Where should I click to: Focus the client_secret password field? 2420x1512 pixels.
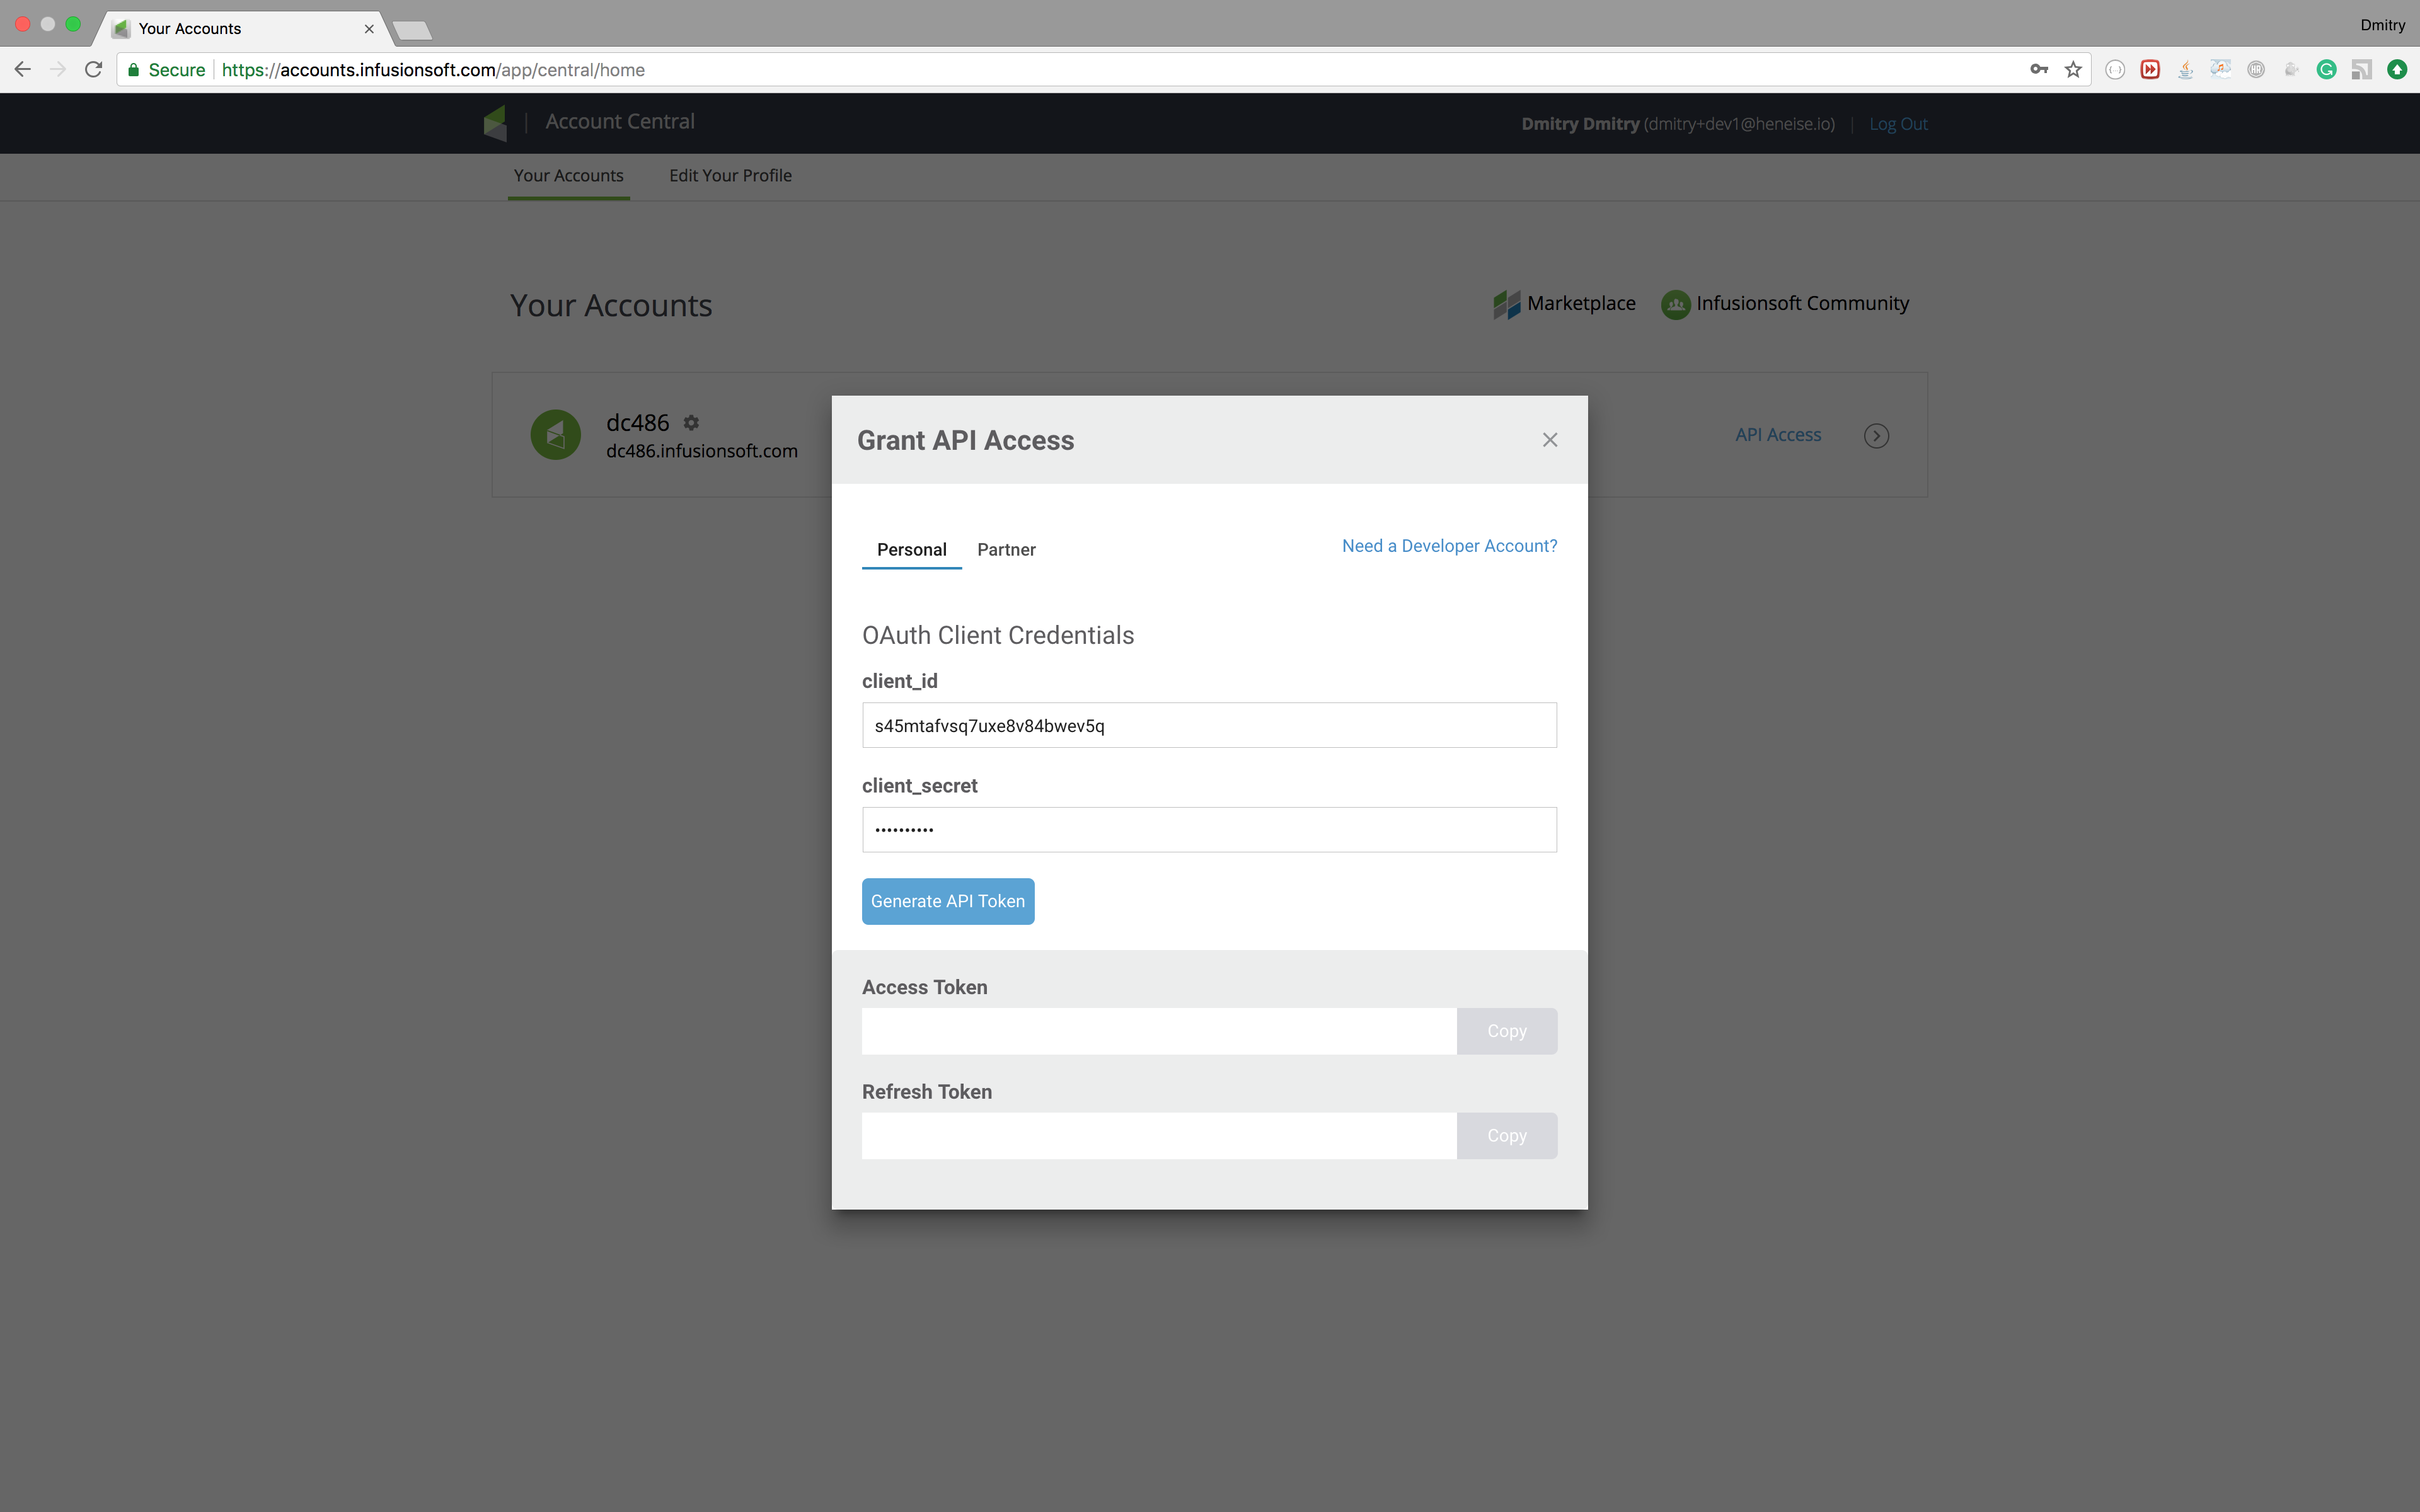coord(1208,829)
